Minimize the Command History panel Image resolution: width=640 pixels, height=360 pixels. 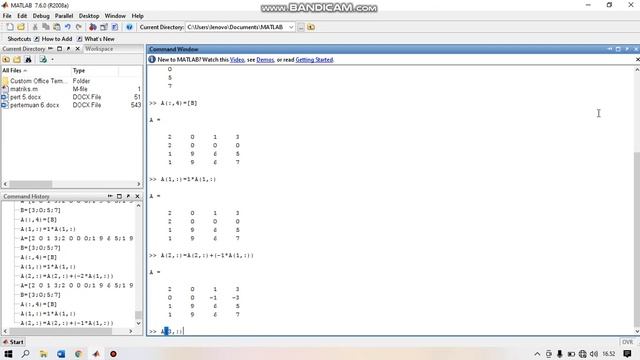tap(110, 196)
